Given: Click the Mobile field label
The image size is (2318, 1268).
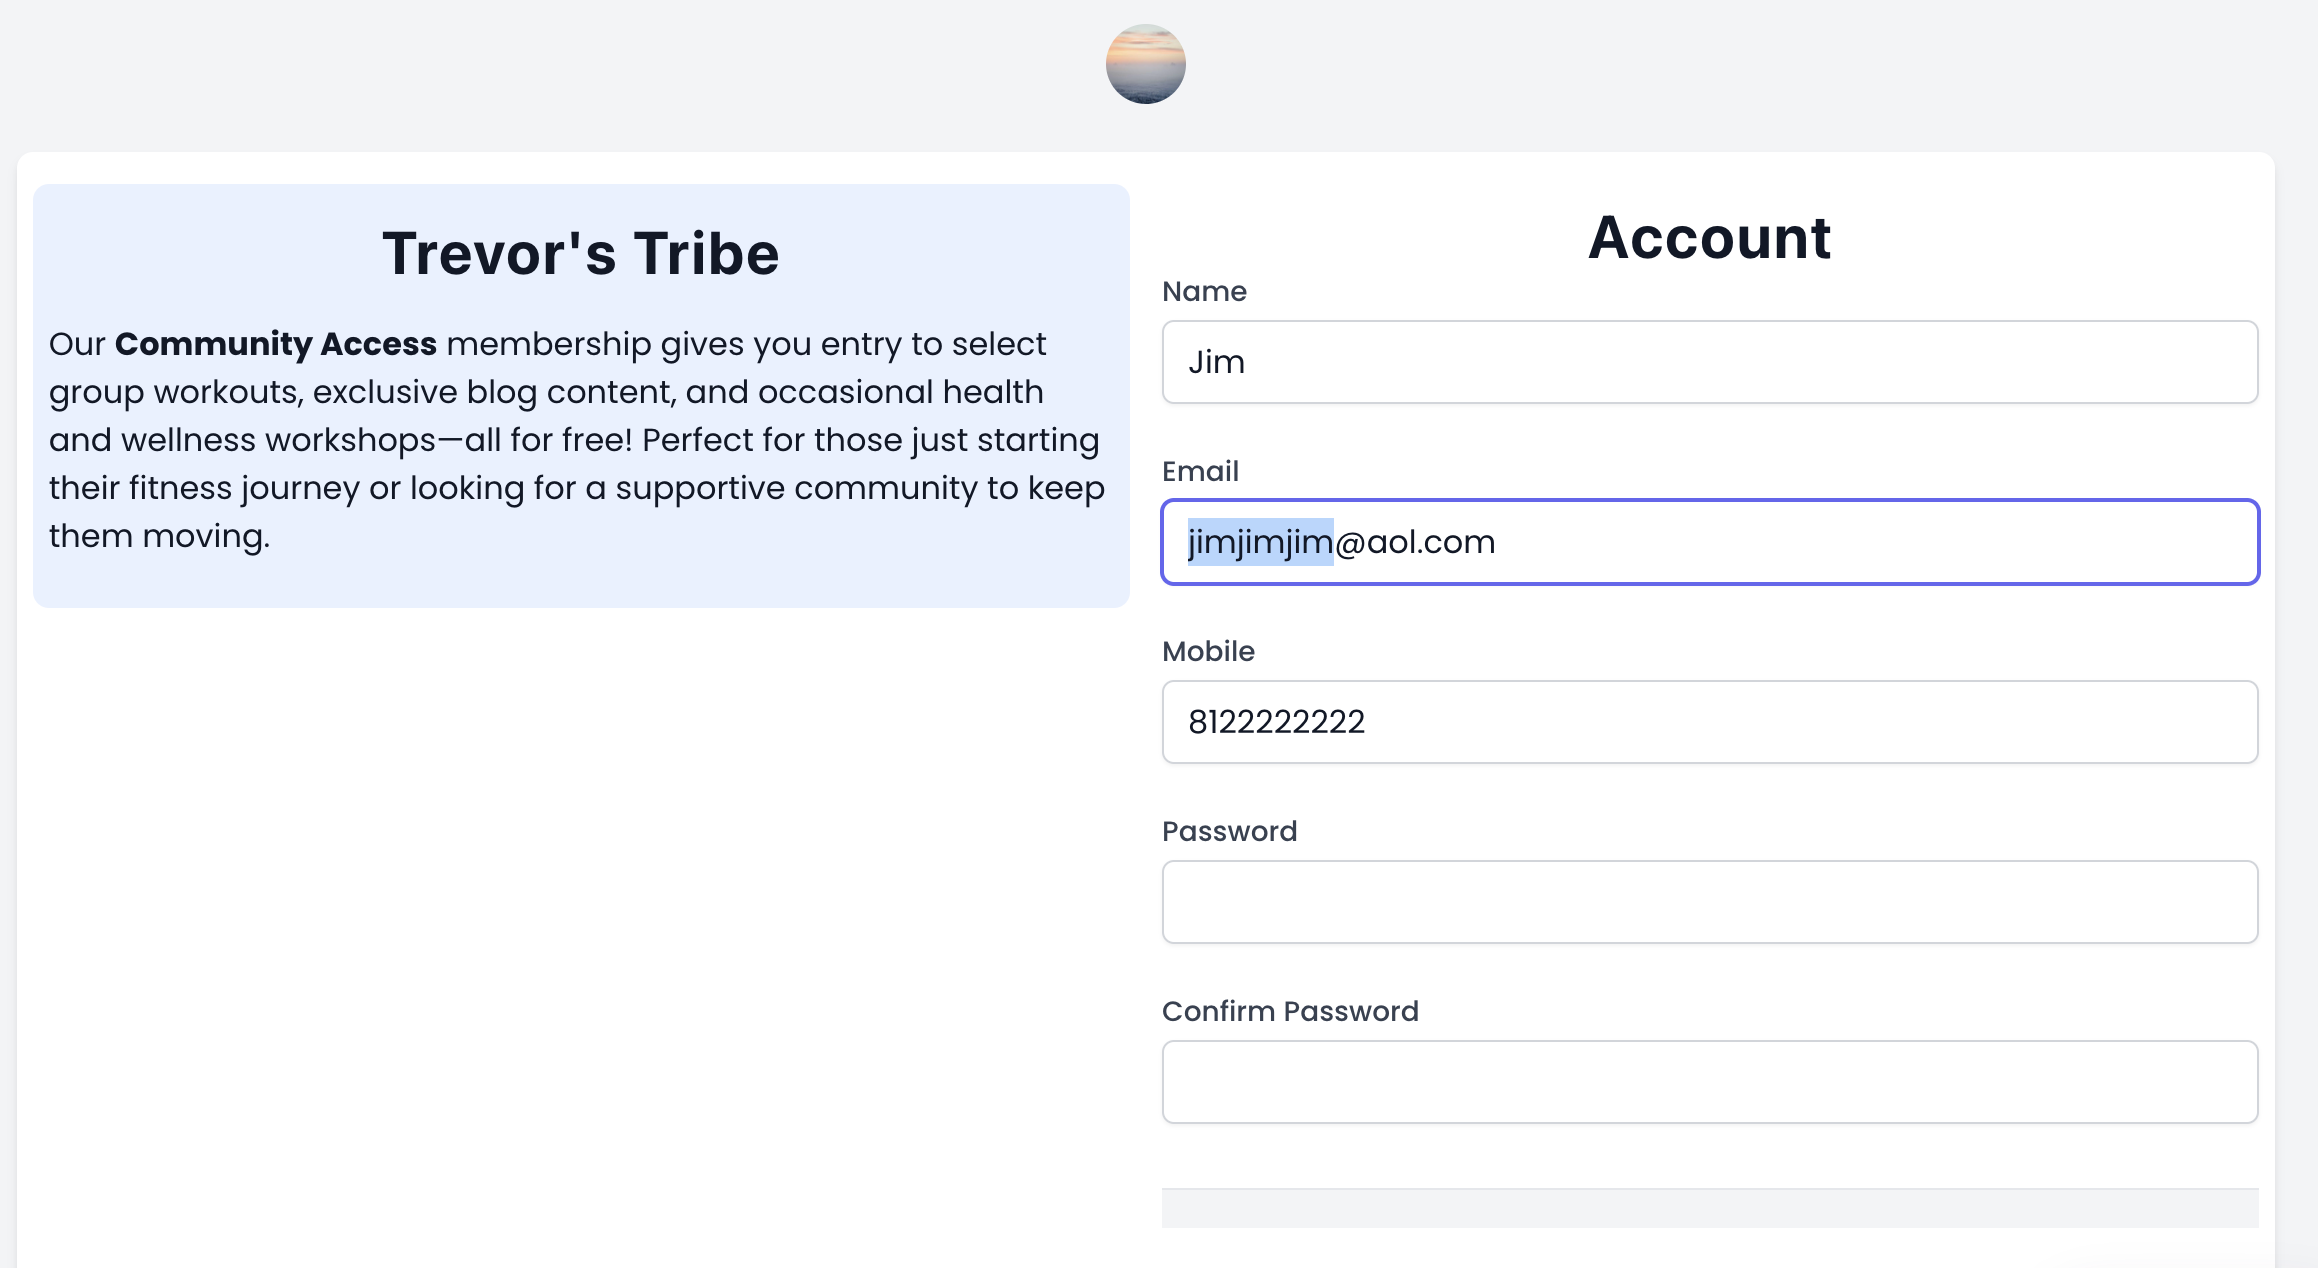Looking at the screenshot, I should click(x=1208, y=651).
